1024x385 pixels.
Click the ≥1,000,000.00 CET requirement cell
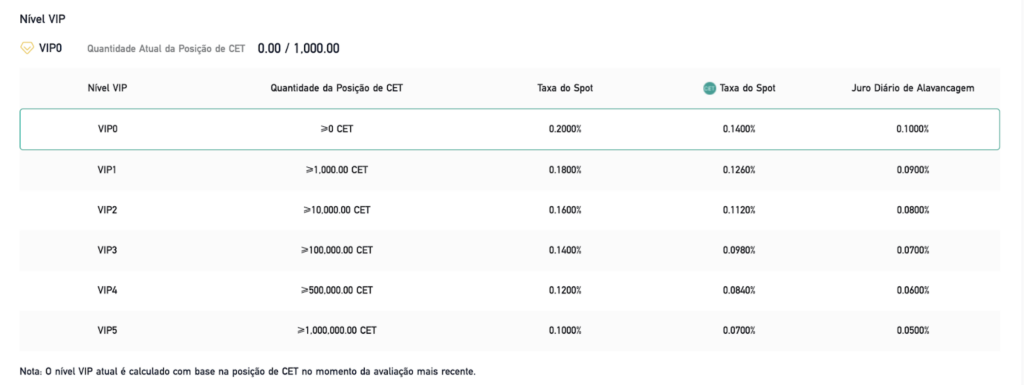(x=336, y=330)
